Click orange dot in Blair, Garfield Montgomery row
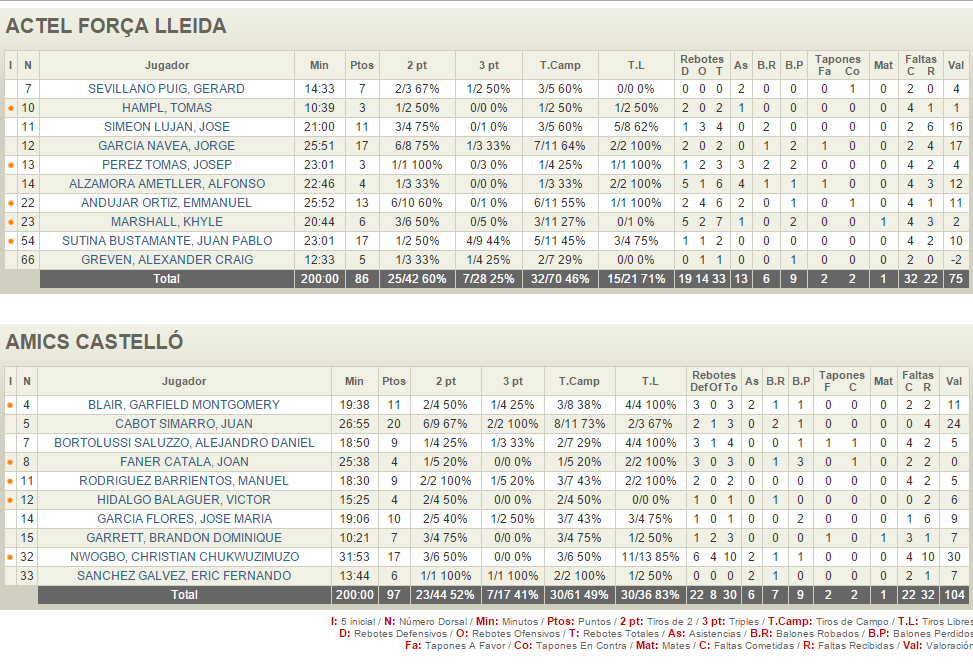Viewport: 973px width, 664px height. 11,405
